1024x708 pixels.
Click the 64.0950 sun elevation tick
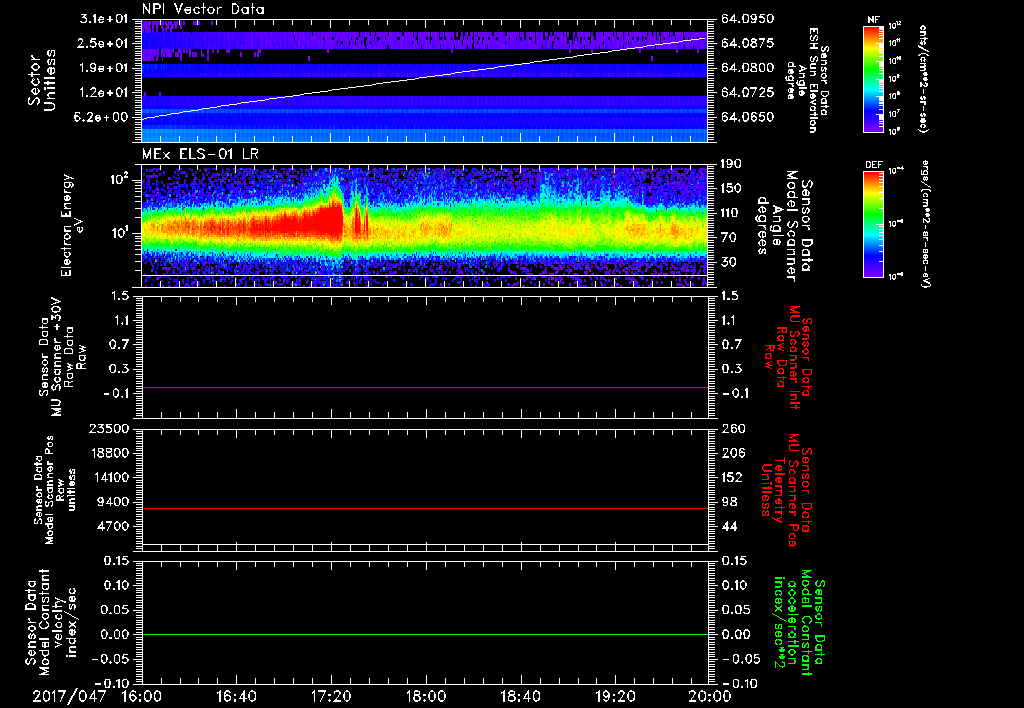[x=748, y=19]
